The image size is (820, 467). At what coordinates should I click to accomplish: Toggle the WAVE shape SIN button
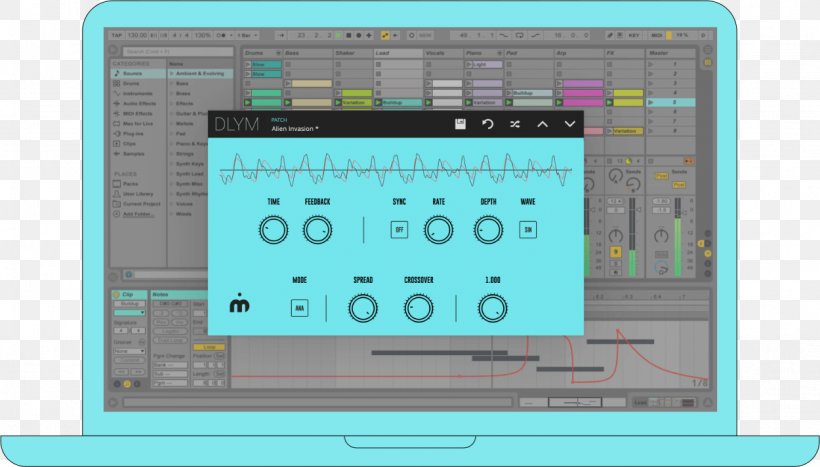(x=527, y=230)
